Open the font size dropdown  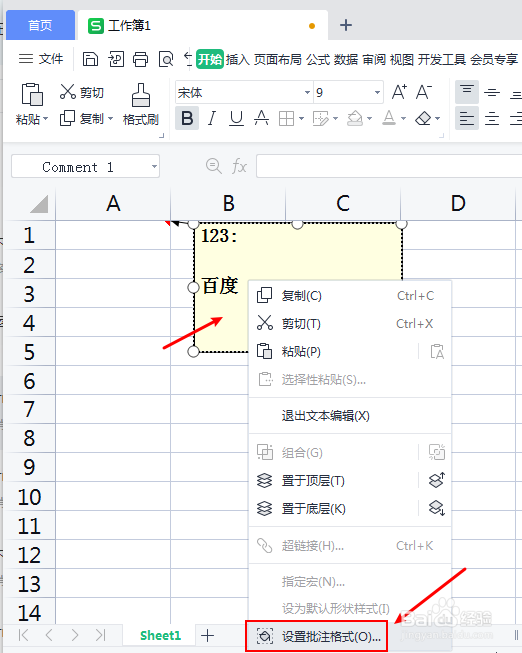(x=377, y=92)
